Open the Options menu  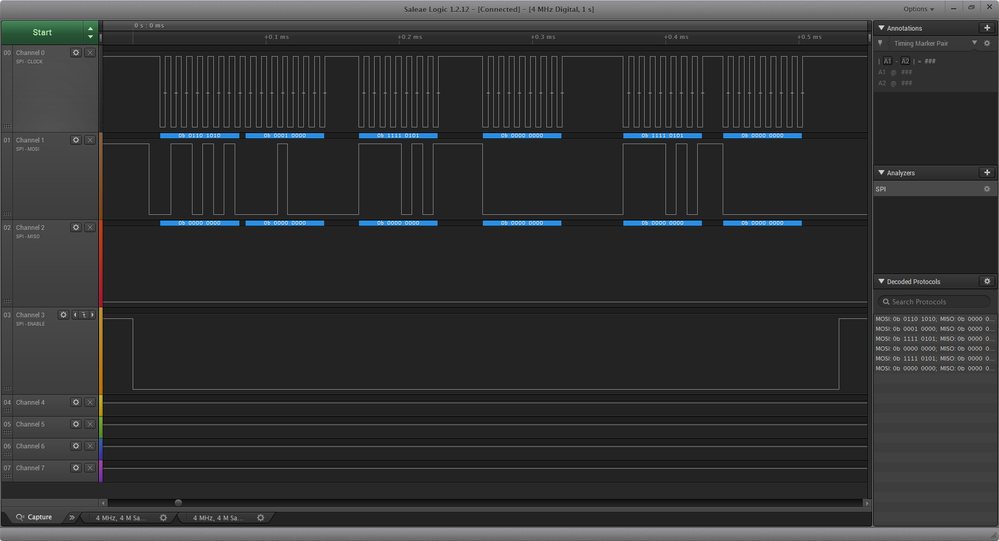pos(918,9)
